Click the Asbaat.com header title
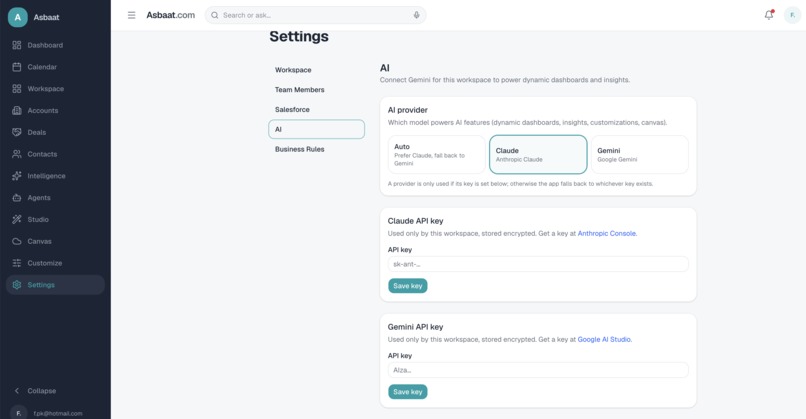The width and height of the screenshot is (806, 419). 171,15
